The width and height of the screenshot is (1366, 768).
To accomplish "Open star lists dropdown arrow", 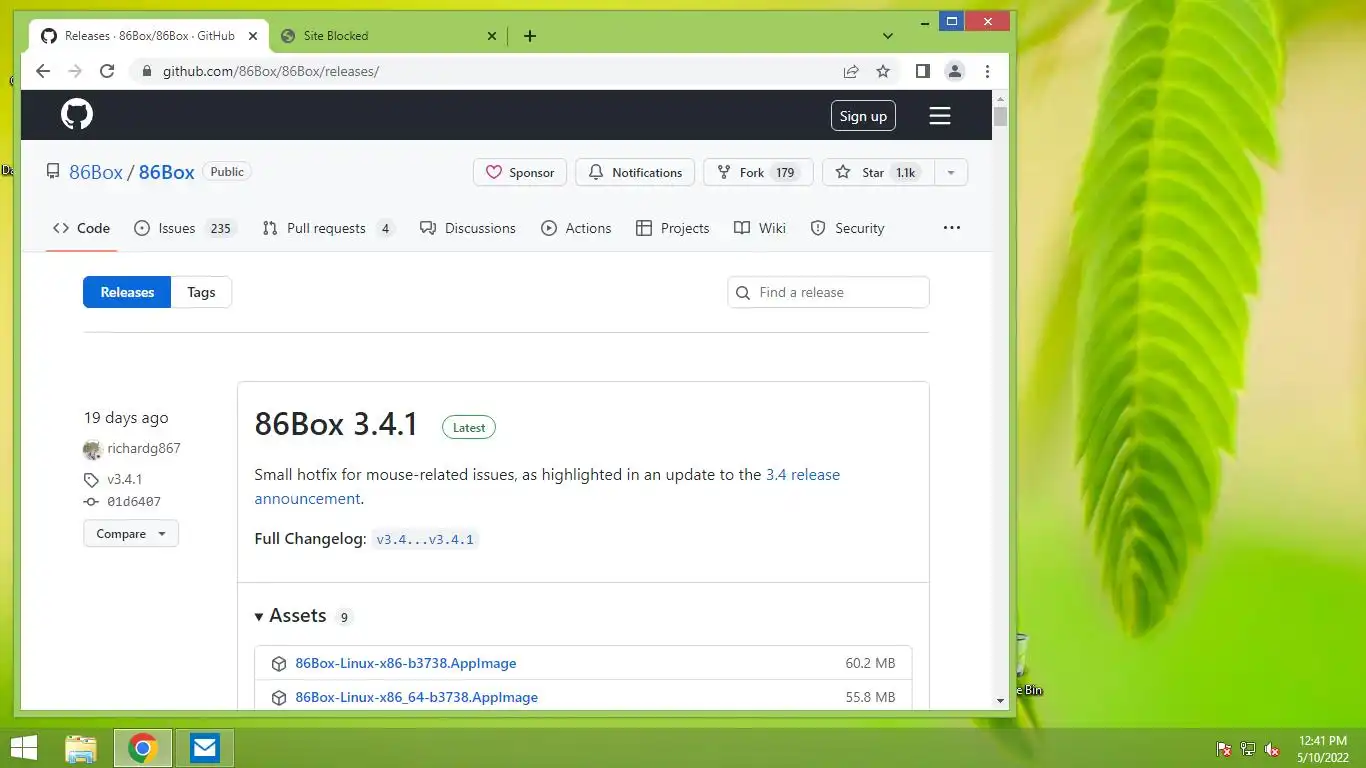I will (x=951, y=172).
